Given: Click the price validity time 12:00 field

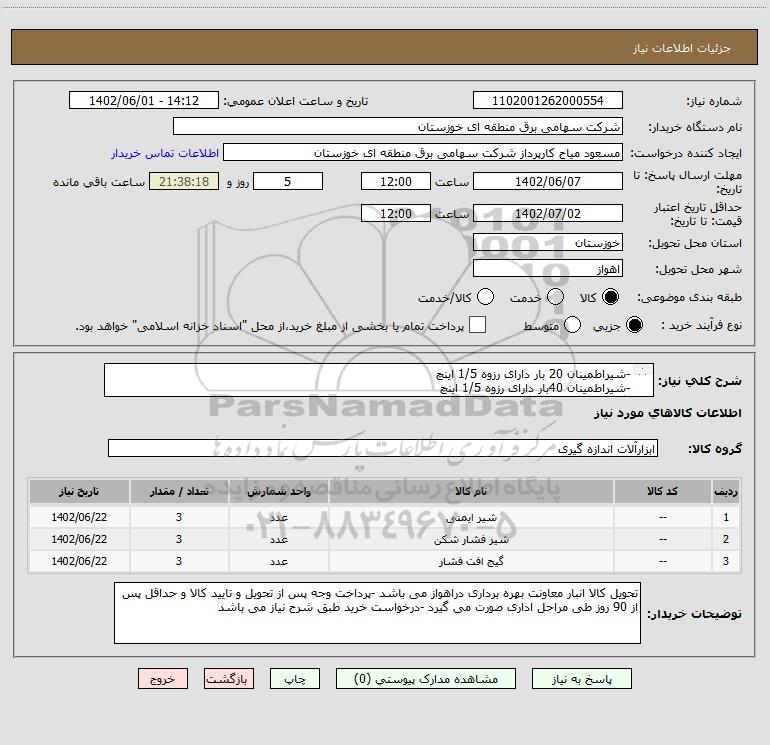Looking at the screenshot, I should click(396, 214).
